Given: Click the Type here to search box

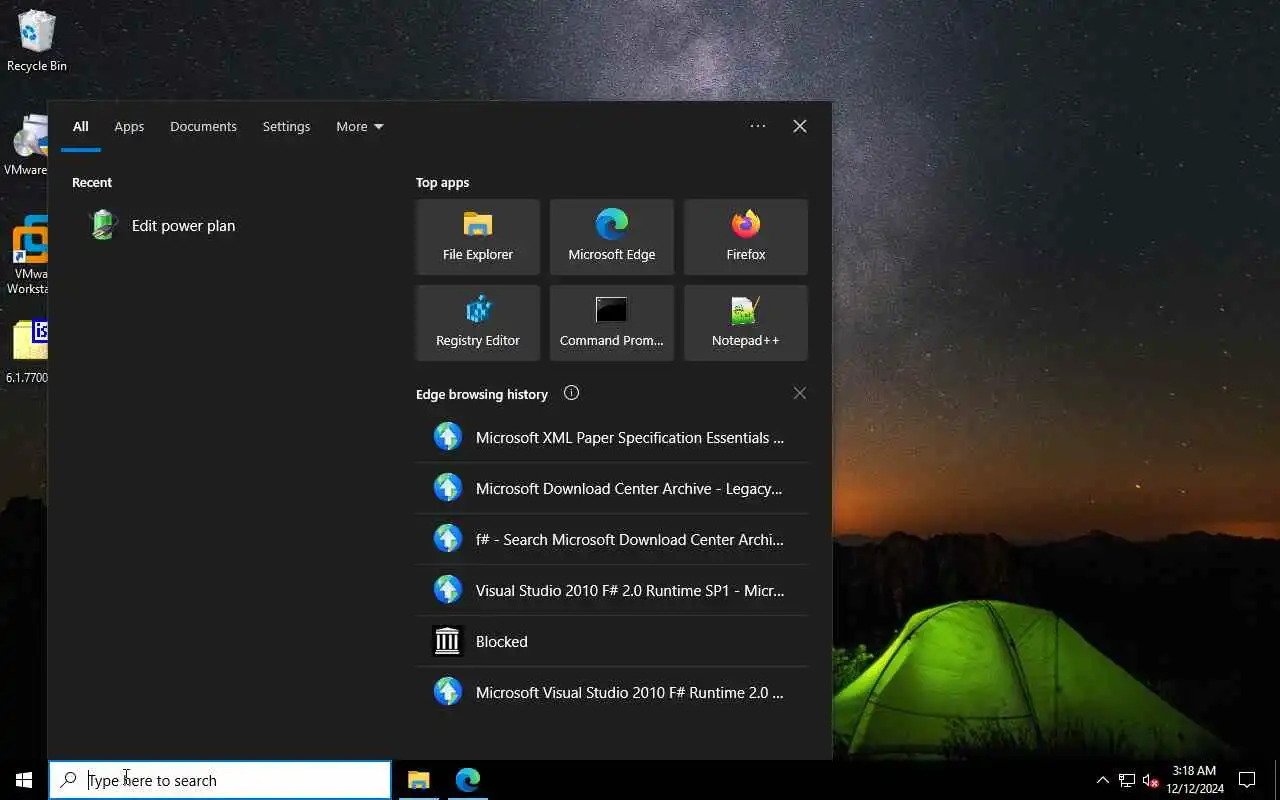Looking at the screenshot, I should 220,780.
